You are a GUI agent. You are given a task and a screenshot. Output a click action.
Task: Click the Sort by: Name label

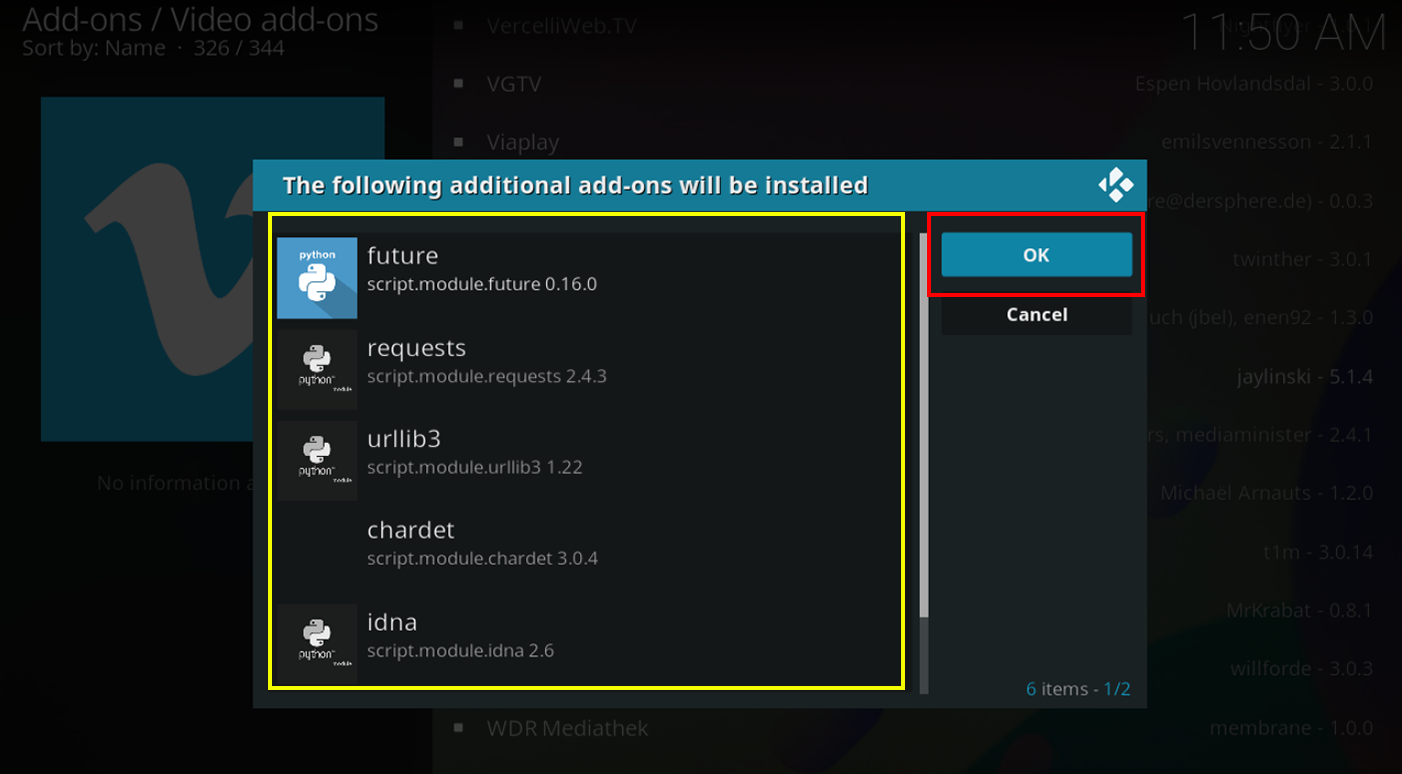pyautogui.click(x=94, y=48)
